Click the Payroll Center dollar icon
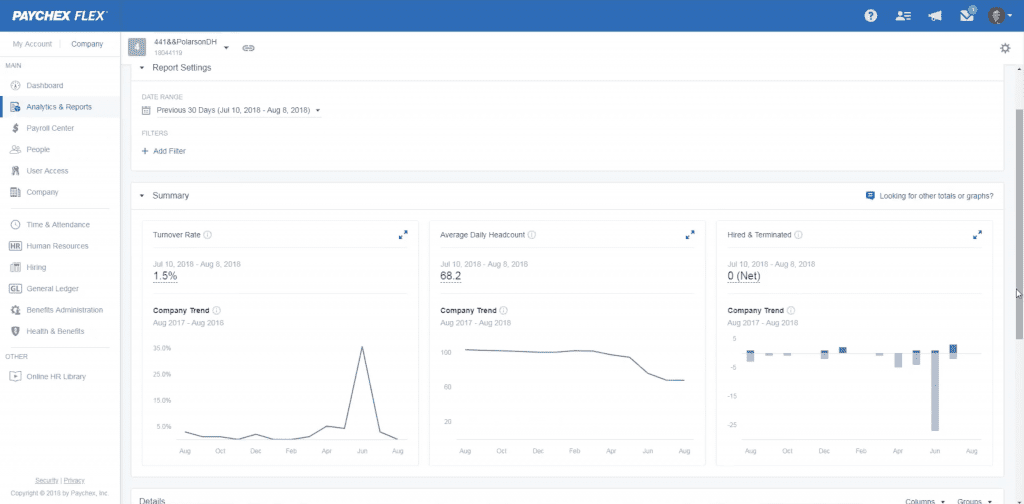Viewport: 1024px width, 504px height. pos(16,129)
